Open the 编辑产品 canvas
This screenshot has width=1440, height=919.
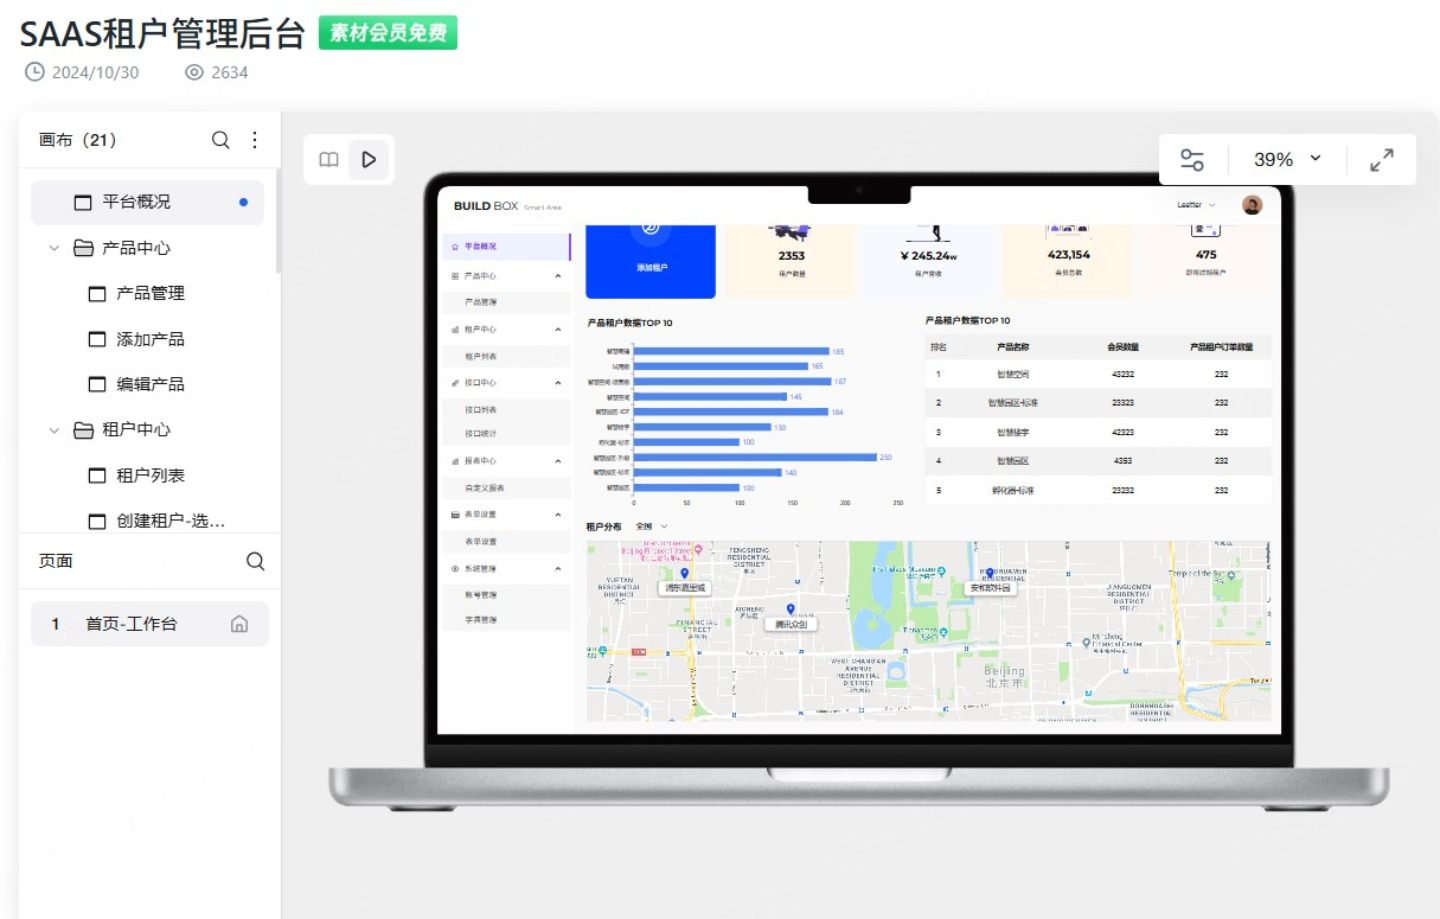coord(150,384)
